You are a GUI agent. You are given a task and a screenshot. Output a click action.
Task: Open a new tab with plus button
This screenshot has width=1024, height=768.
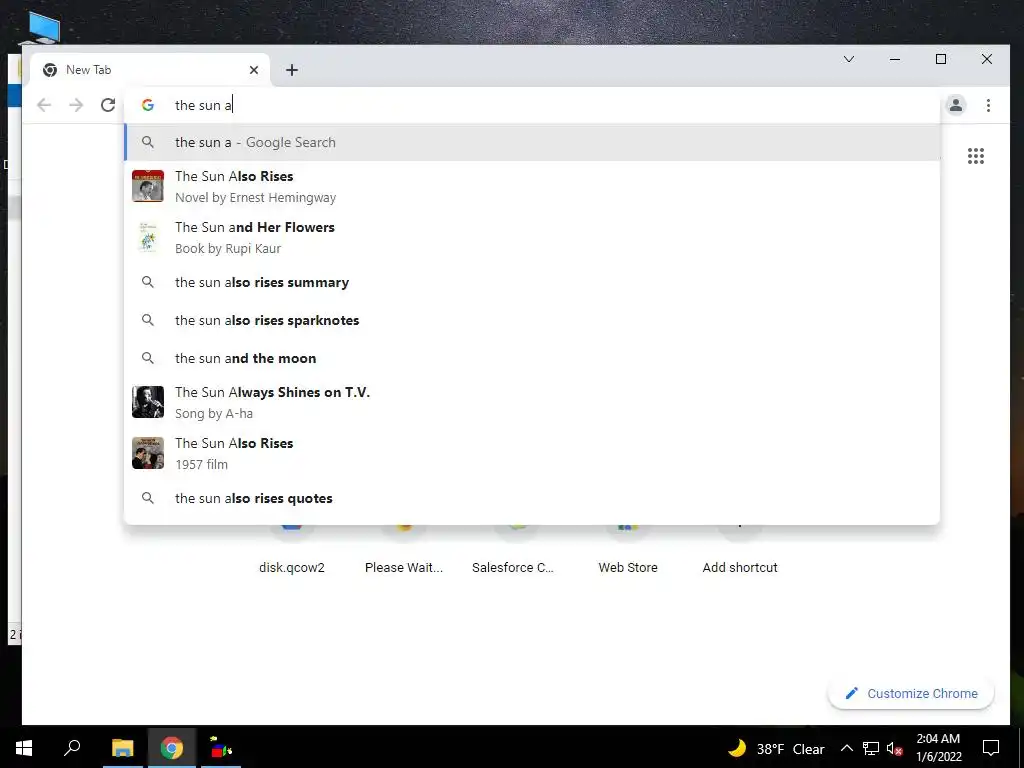pos(292,70)
